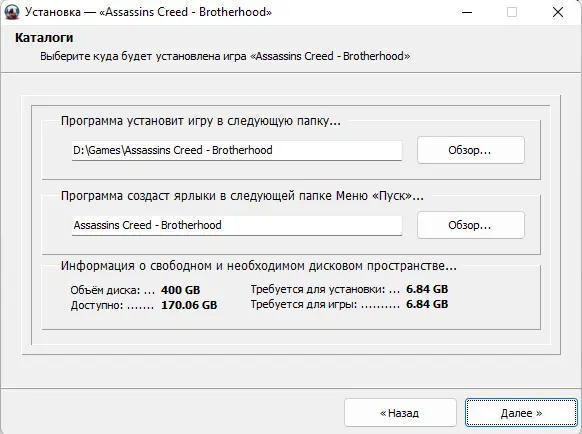Proceed with the Далее » button
This screenshot has height=434, width=582.
521,413
